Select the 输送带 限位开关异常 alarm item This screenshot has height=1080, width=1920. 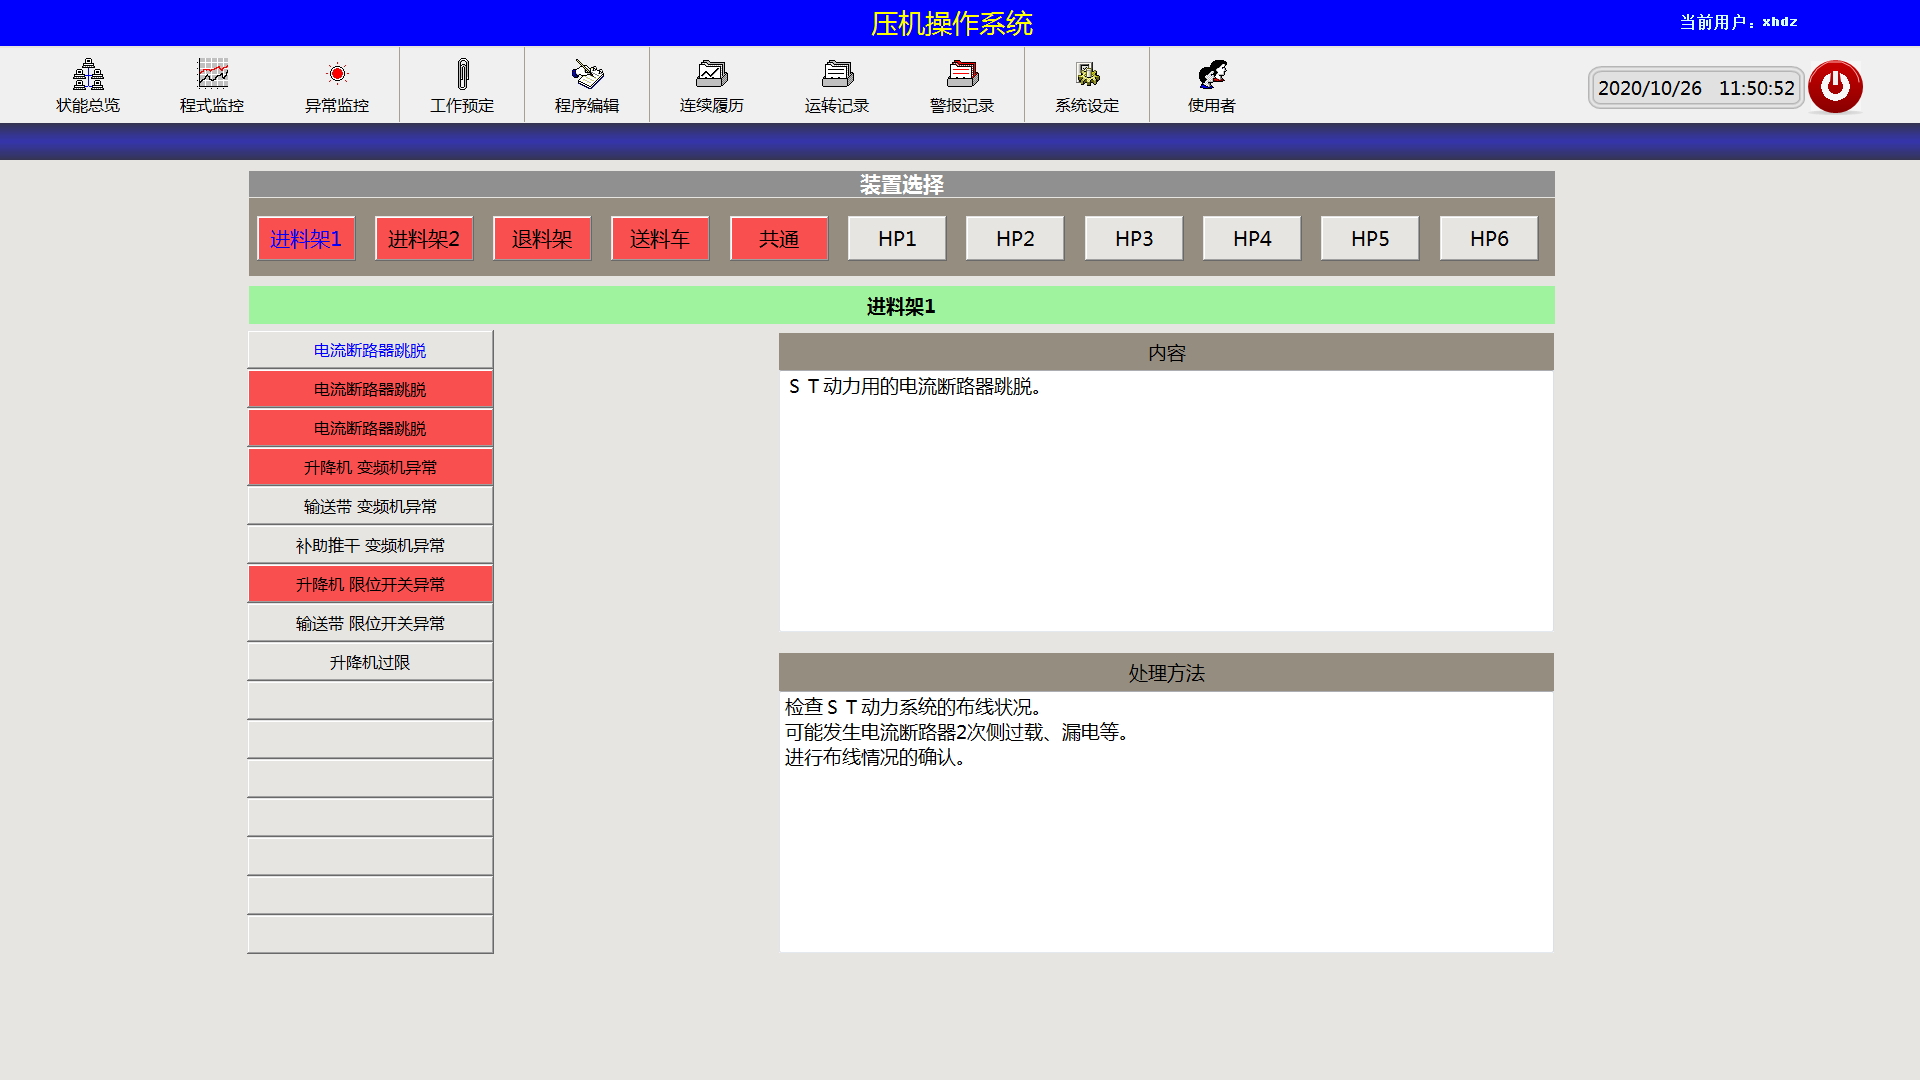click(x=370, y=623)
